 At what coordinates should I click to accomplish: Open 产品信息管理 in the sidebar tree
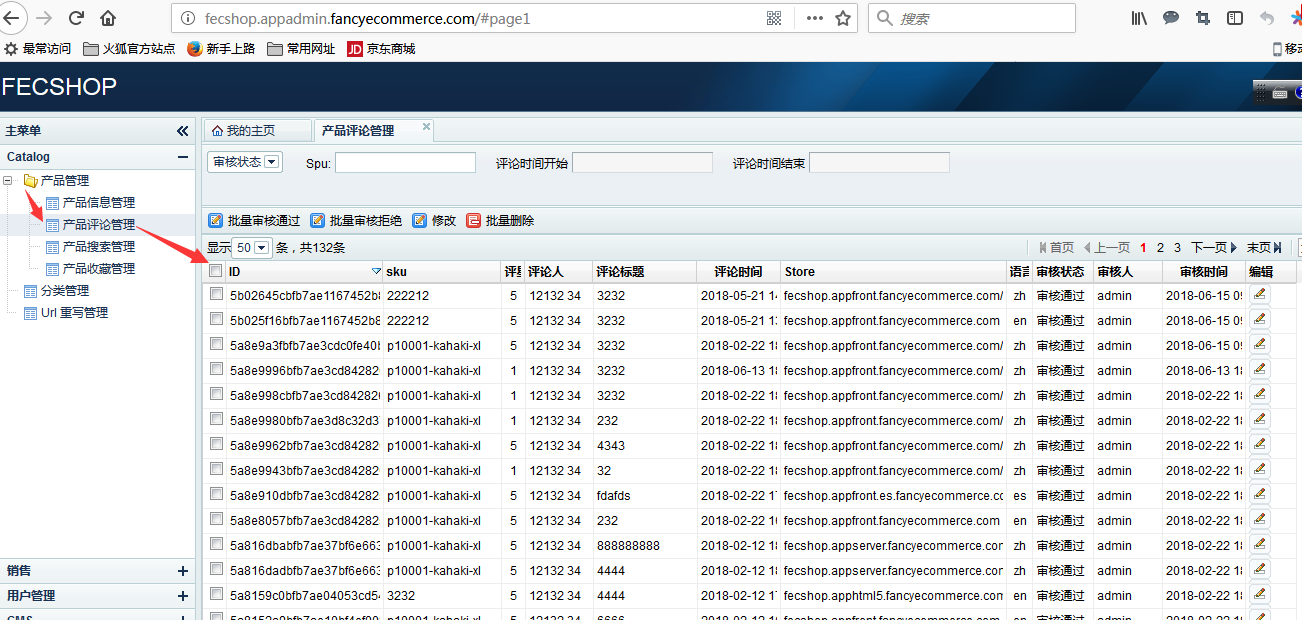(x=98, y=203)
